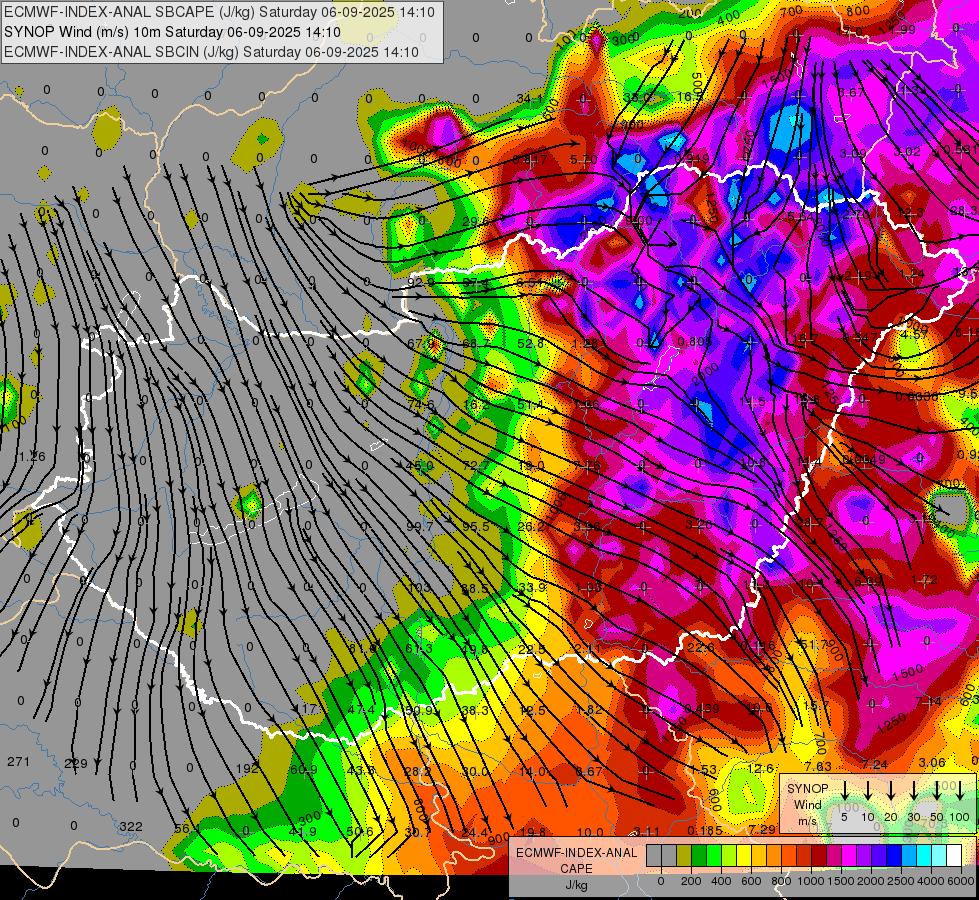Click the '8.67' value on the map
Image resolution: width=979 pixels, height=900 pixels.
coord(589,771)
